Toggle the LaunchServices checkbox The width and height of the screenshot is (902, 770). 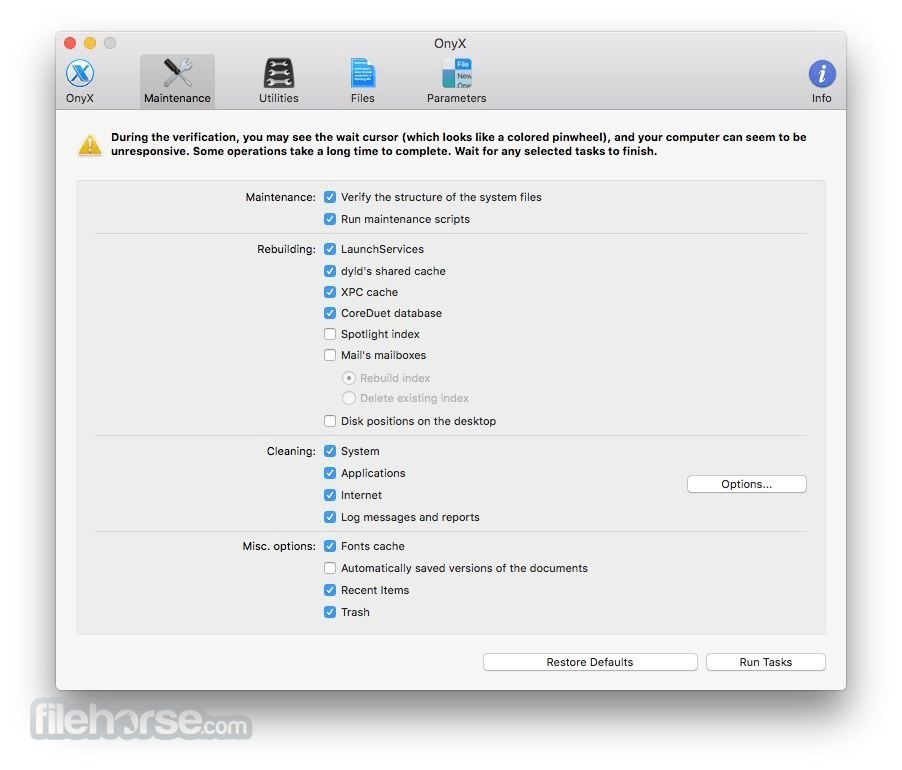tap(330, 249)
